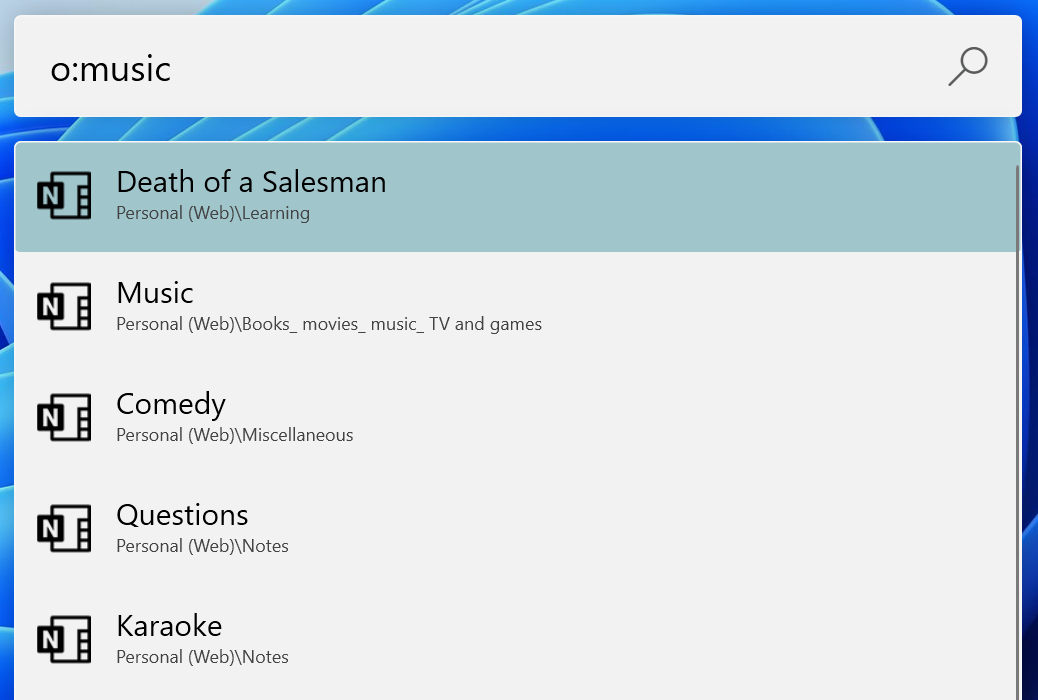
Task: Select the Karaoke search result
Action: 169,627
